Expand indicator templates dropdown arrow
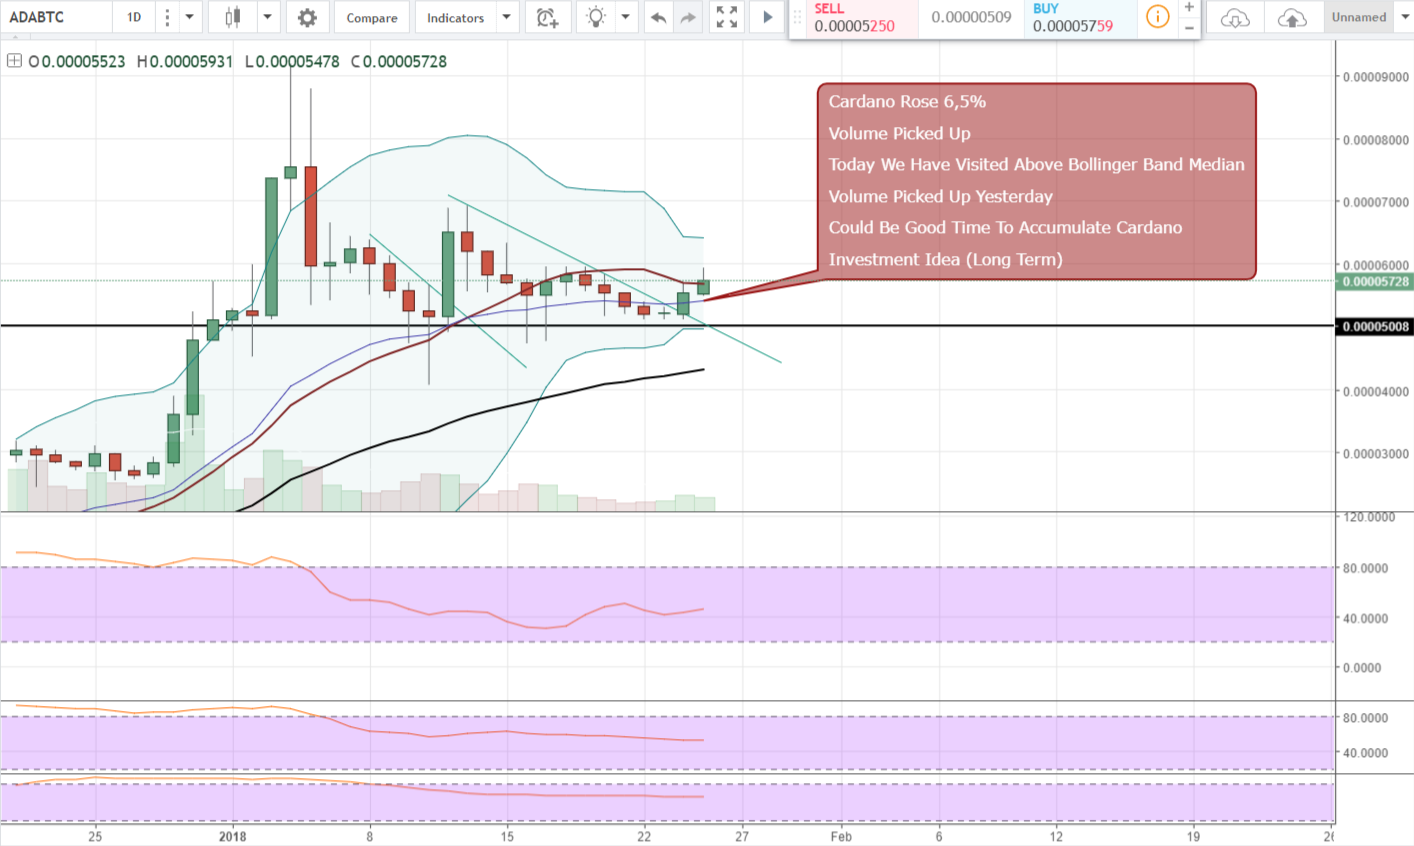 pos(507,17)
